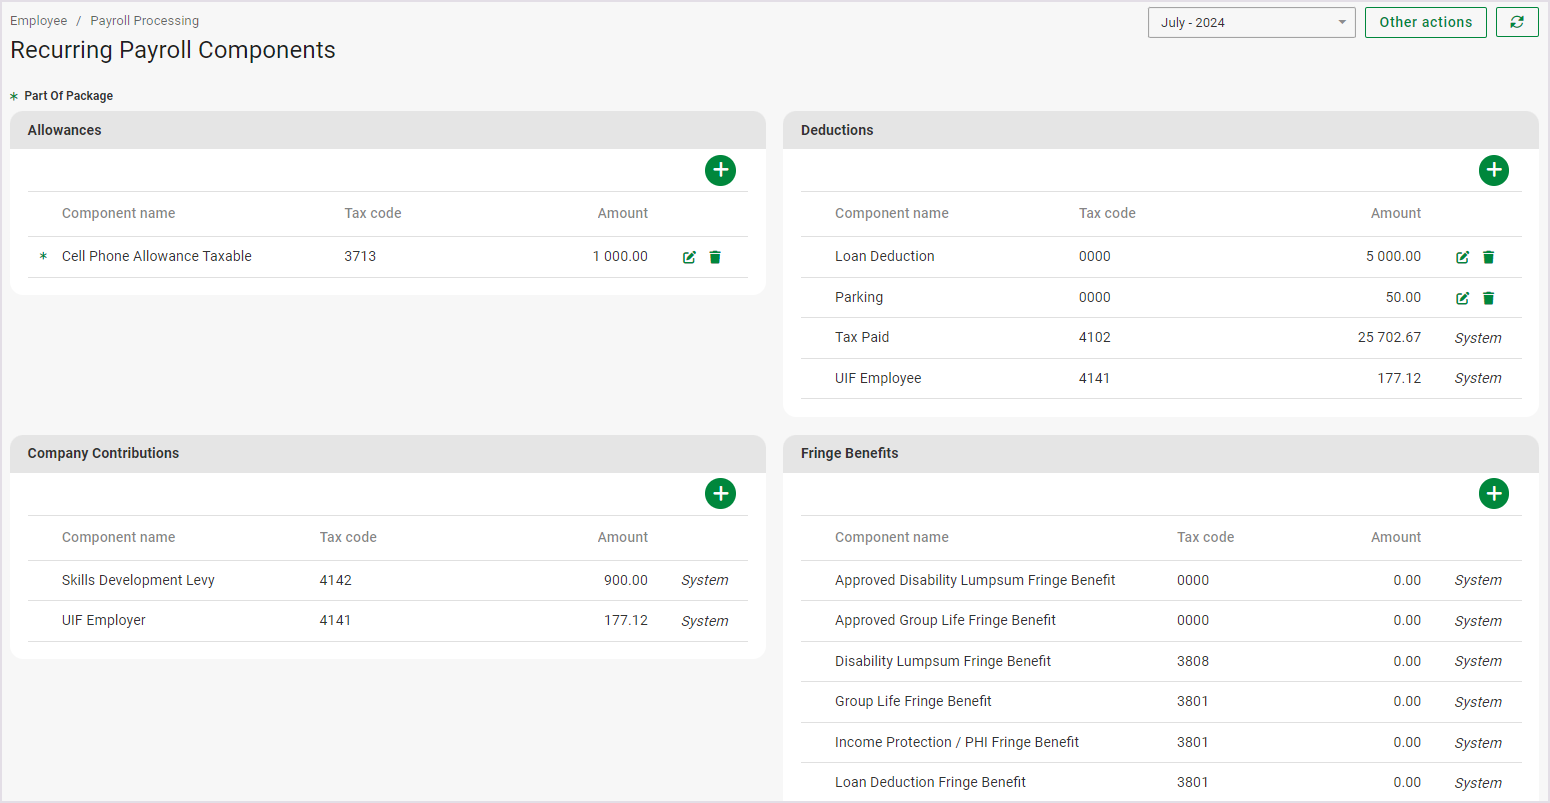Add a company contribution with plus icon
The height and width of the screenshot is (803, 1550).
tap(720, 493)
